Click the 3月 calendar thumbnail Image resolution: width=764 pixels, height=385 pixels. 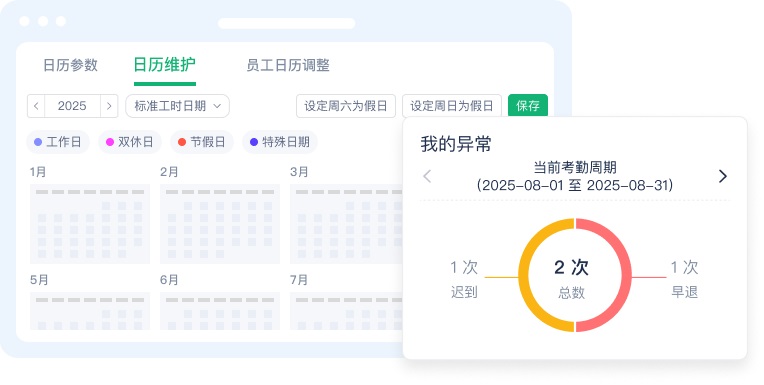pos(347,224)
